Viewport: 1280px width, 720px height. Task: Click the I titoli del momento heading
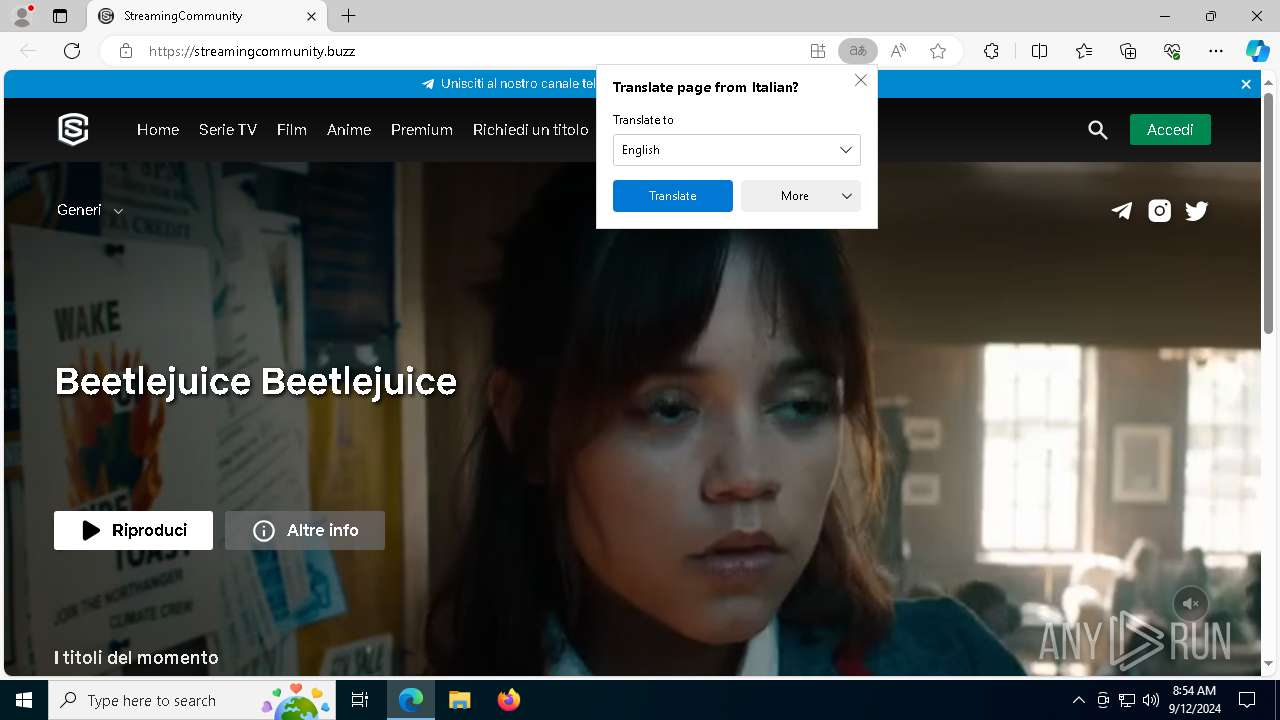136,658
